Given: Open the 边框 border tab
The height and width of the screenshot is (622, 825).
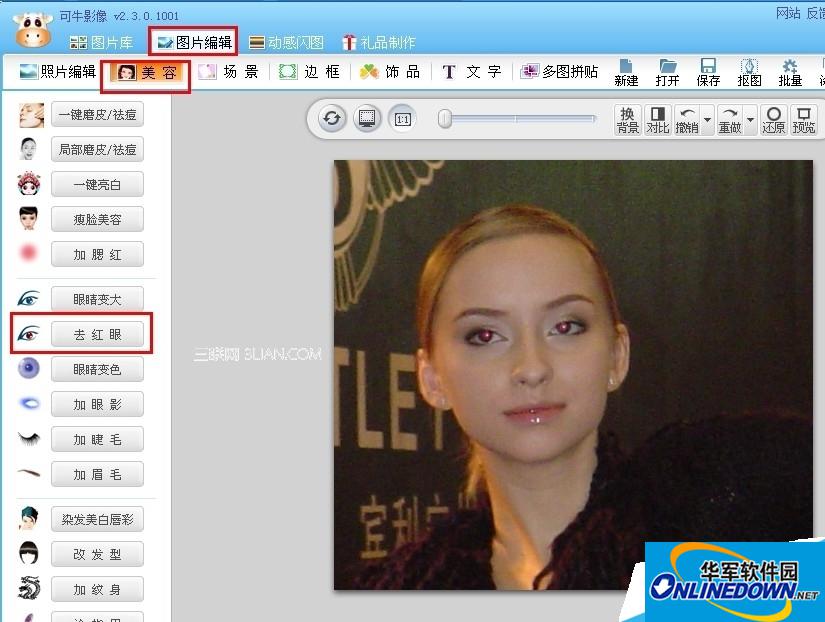Looking at the screenshot, I should pos(310,72).
